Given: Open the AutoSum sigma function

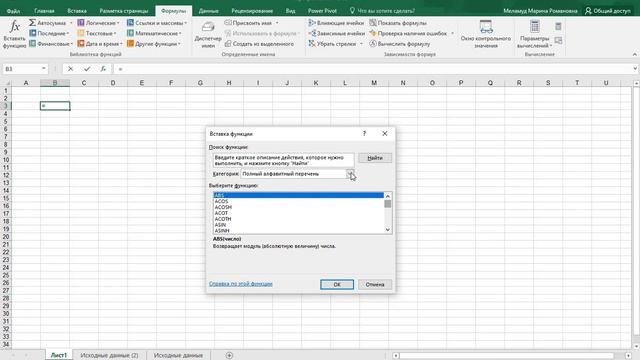Looking at the screenshot, I should click(x=50, y=23).
